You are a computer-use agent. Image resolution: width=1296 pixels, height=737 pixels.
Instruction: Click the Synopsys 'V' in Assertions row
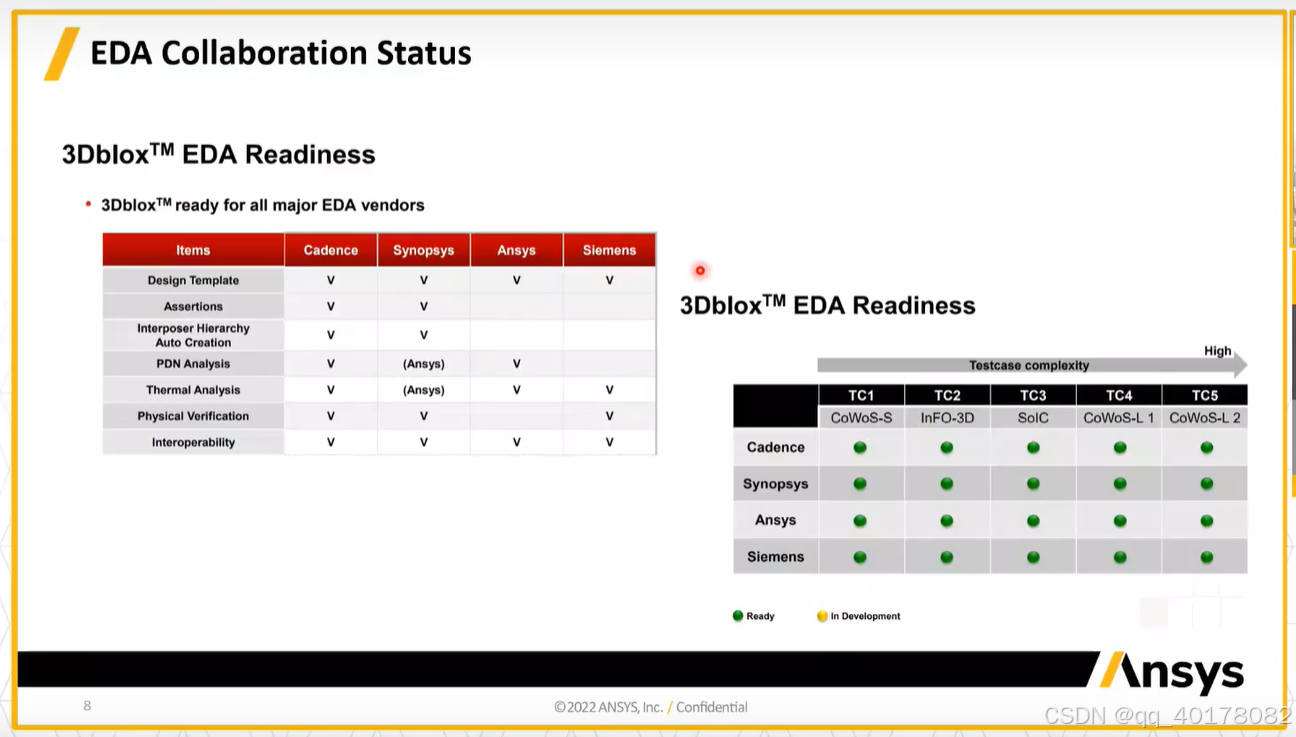tap(424, 306)
